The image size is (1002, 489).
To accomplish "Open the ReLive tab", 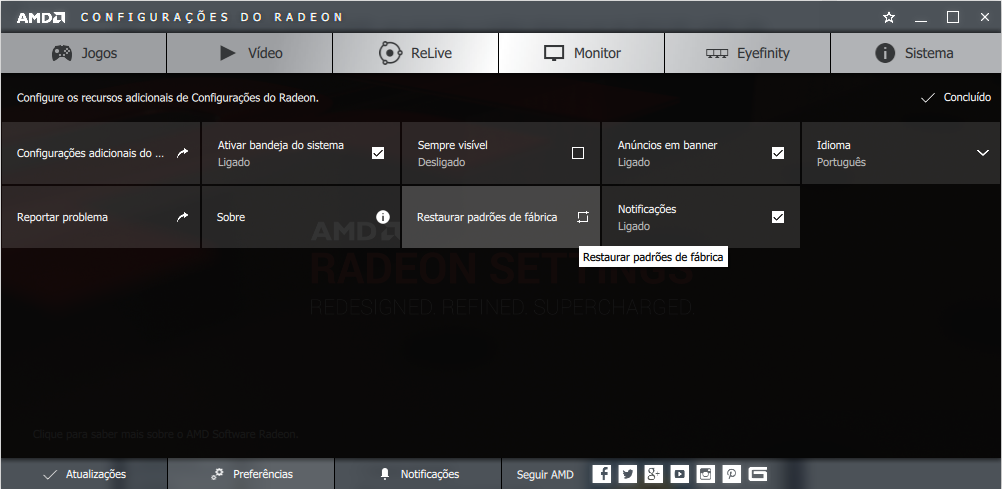I will (416, 53).
